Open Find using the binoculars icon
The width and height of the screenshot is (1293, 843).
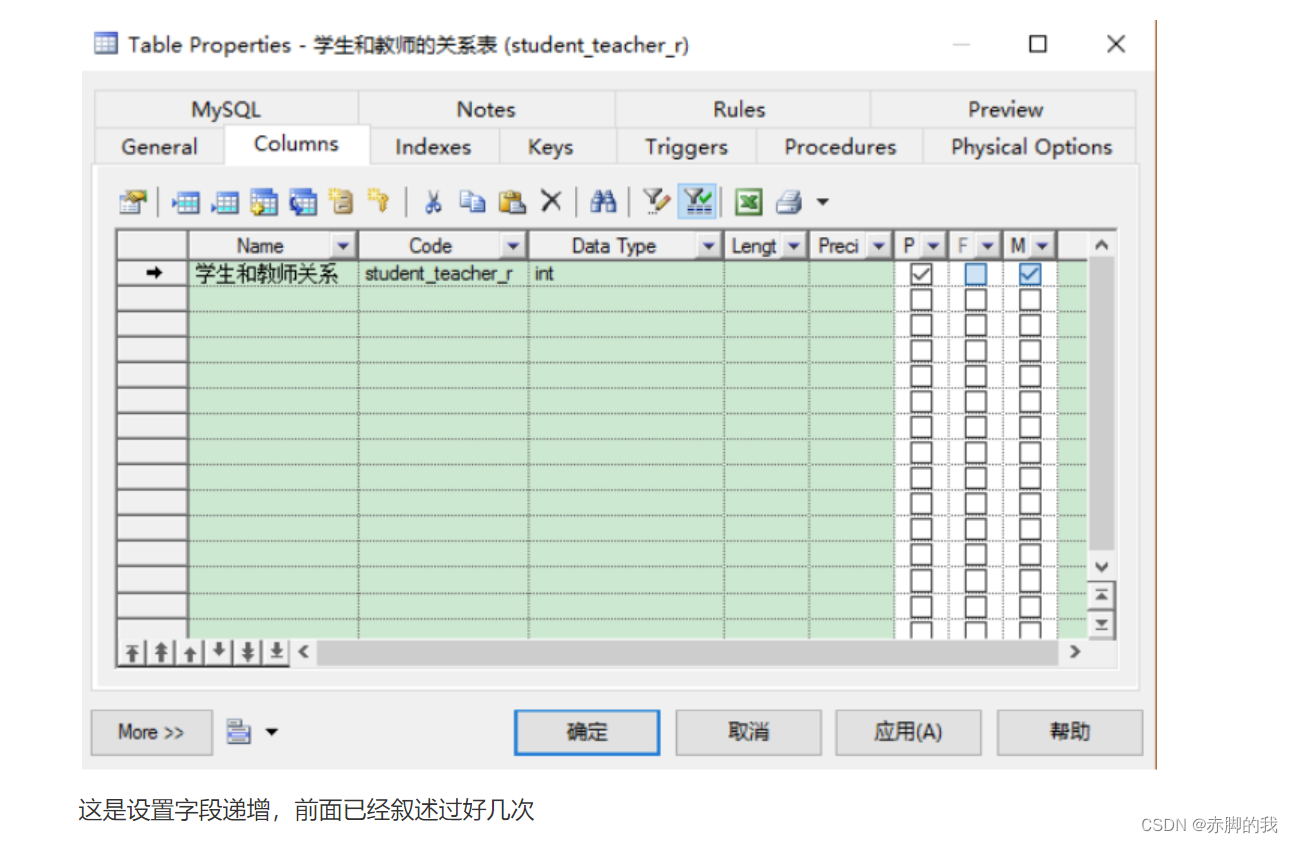(603, 201)
